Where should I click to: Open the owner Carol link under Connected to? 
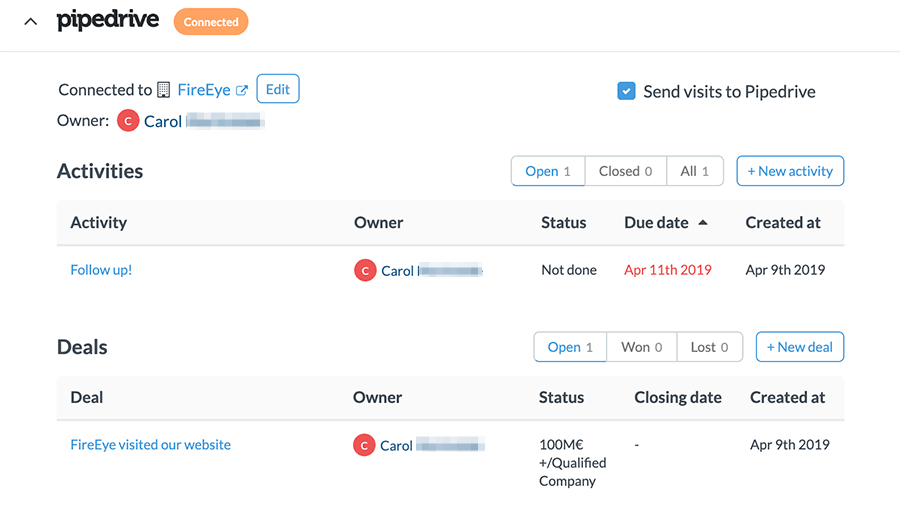[204, 121]
